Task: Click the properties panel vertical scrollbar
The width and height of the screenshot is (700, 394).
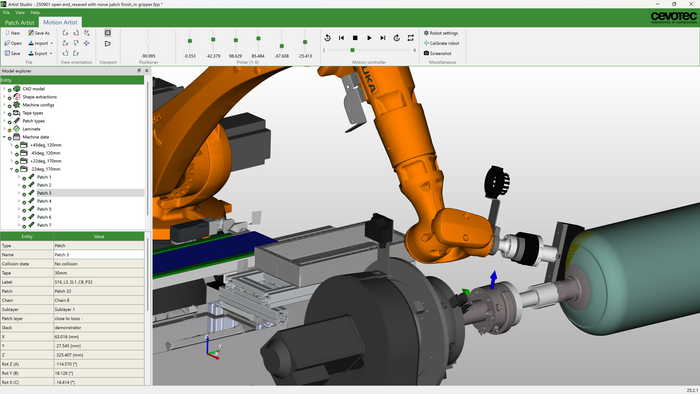Action: pyautogui.click(x=148, y=275)
